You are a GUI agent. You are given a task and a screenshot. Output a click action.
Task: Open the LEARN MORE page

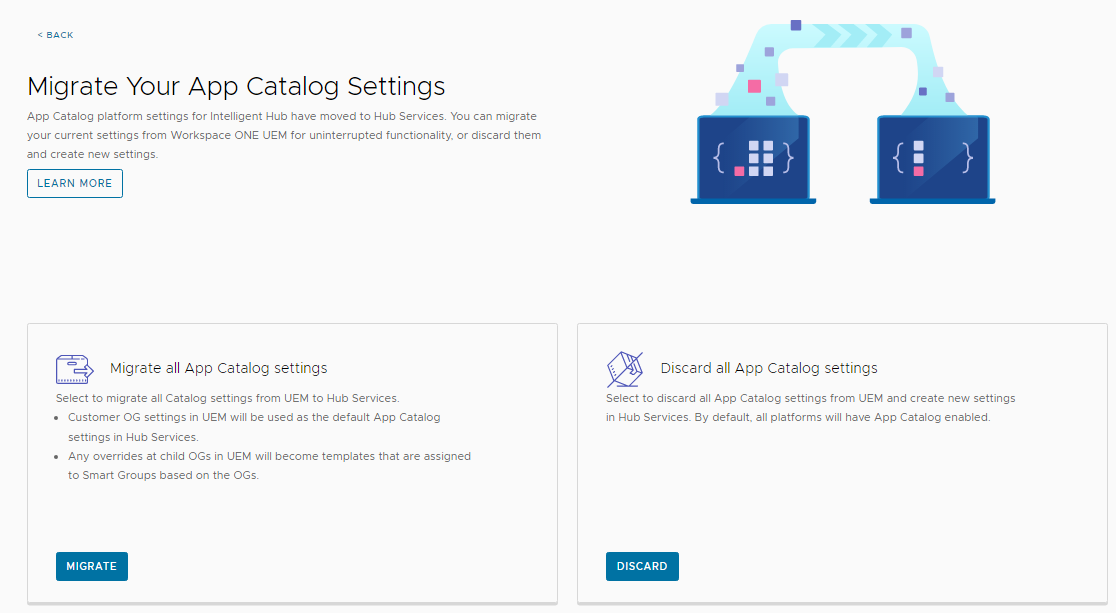coord(74,183)
